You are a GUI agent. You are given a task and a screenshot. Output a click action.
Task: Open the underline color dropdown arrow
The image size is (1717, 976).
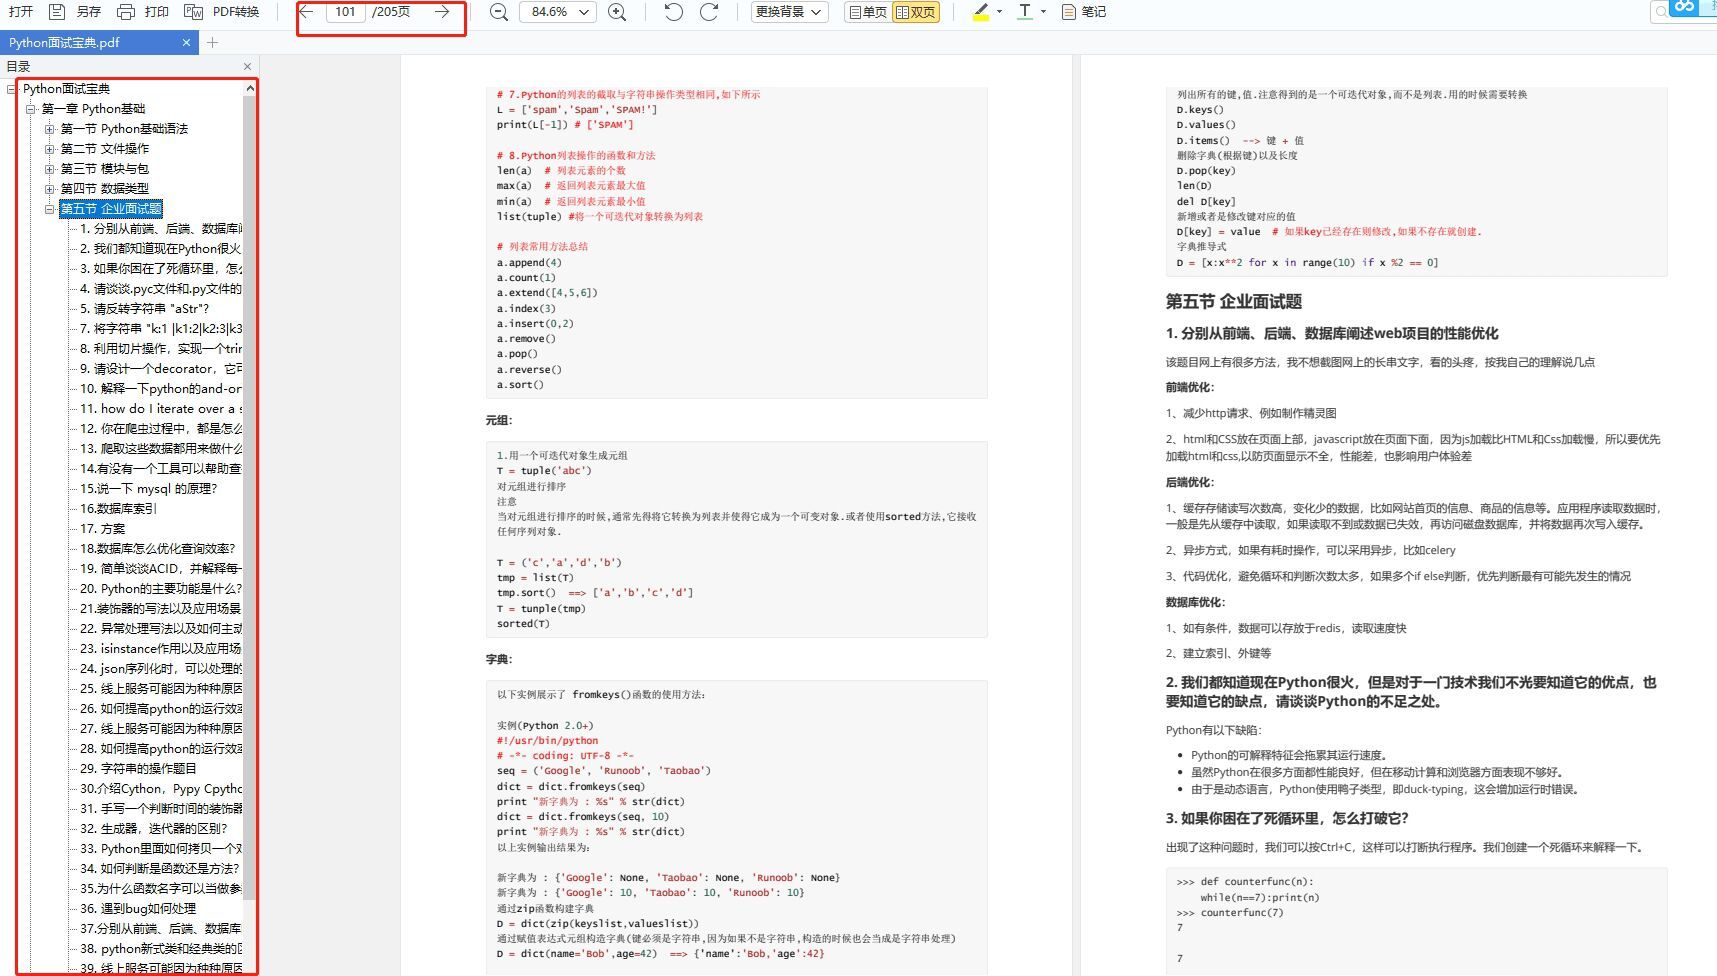1043,12
